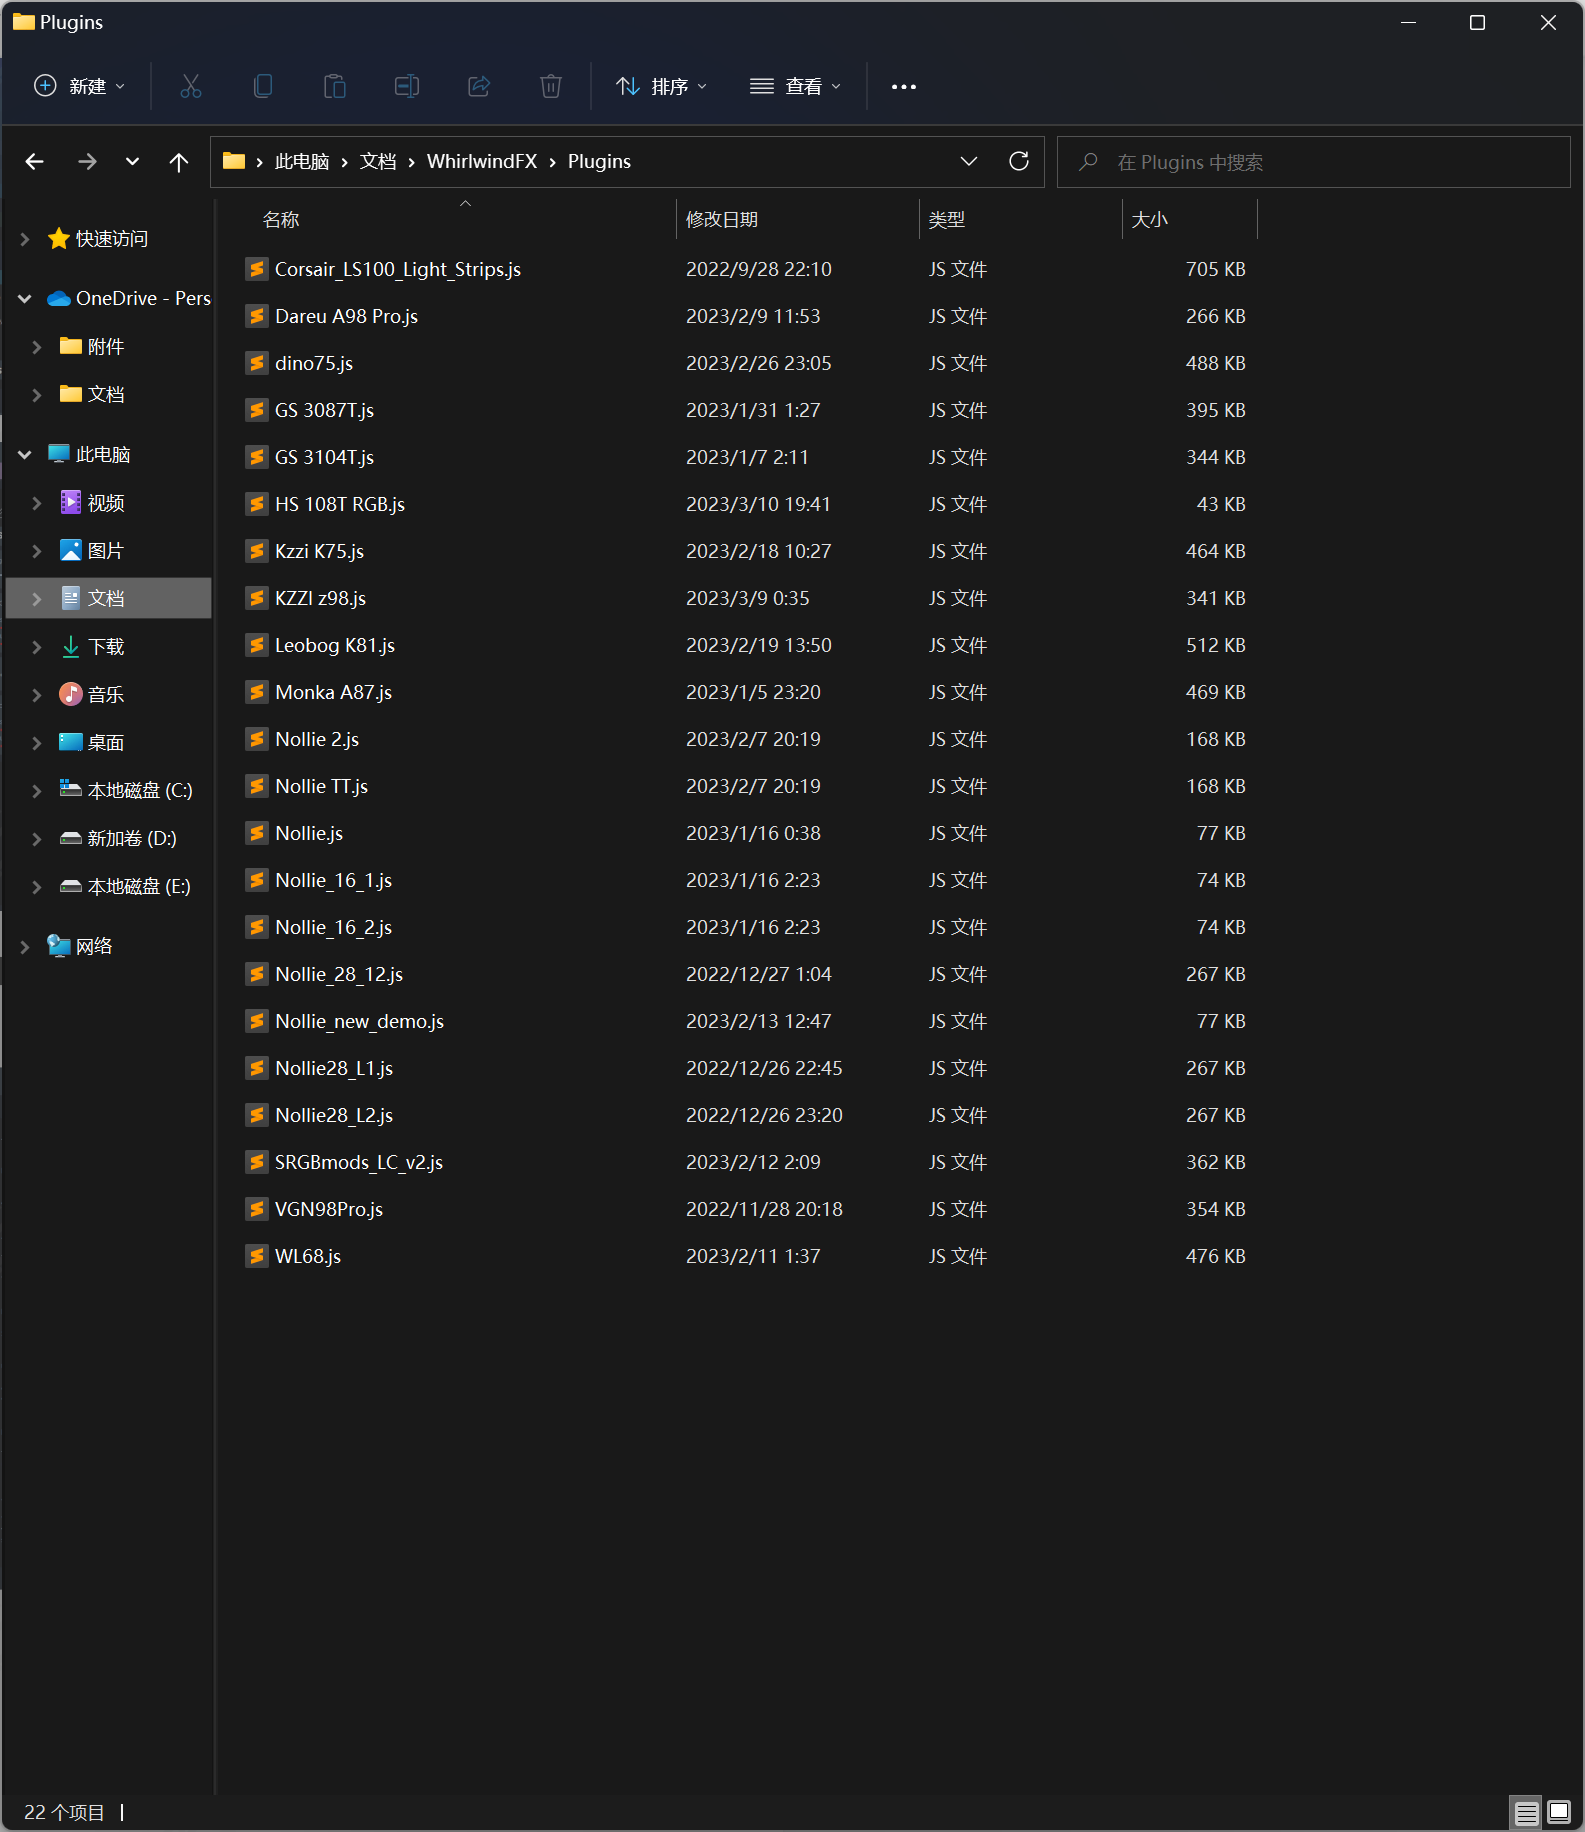Image resolution: width=1585 pixels, height=1832 pixels.
Task: Select the file GS 3087T.js
Action: coord(324,410)
